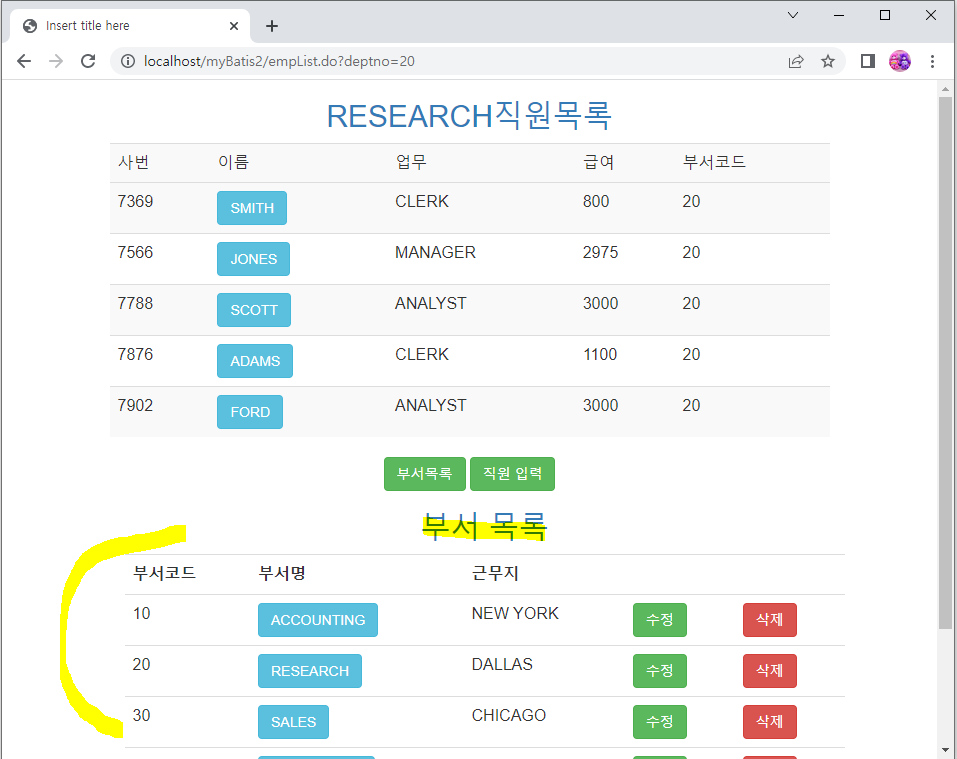957x759 pixels.
Task: Click the DALLAS location cell
Action: click(x=502, y=664)
